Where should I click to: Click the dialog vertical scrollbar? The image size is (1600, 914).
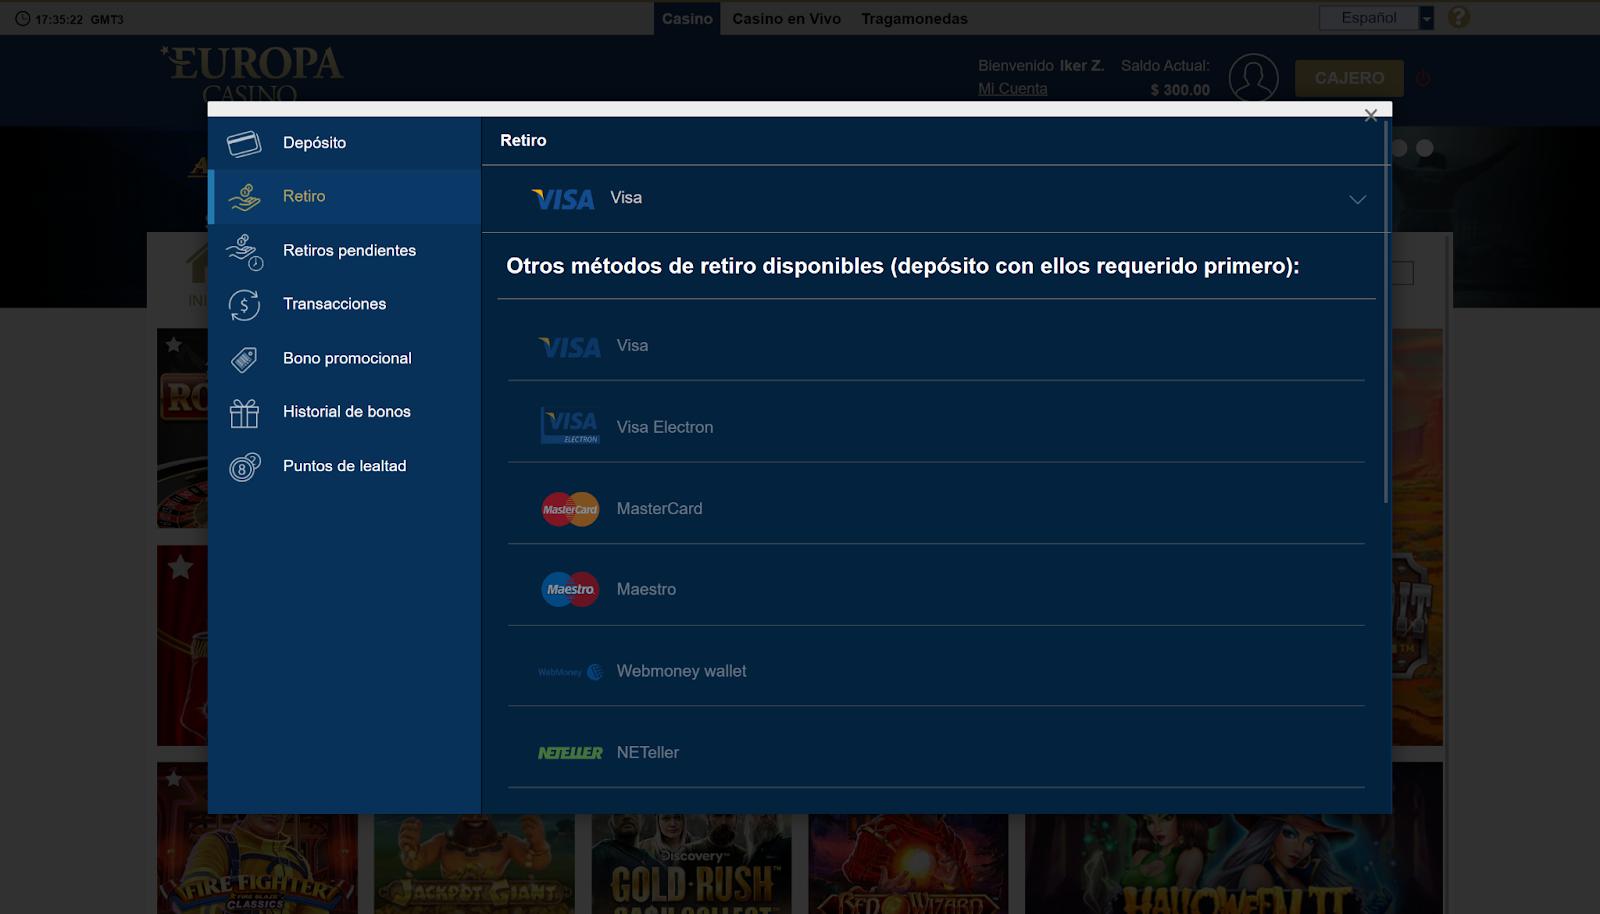(x=1386, y=310)
